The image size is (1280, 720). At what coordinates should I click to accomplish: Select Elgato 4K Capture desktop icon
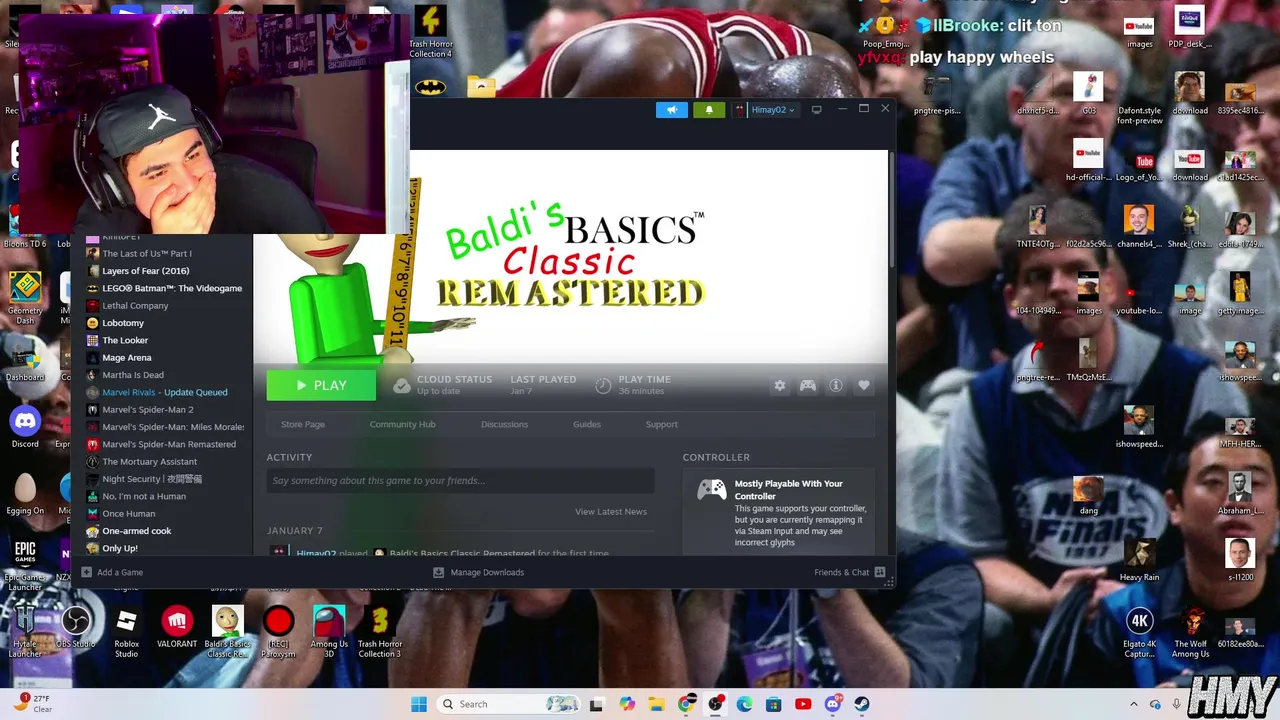(x=1139, y=633)
